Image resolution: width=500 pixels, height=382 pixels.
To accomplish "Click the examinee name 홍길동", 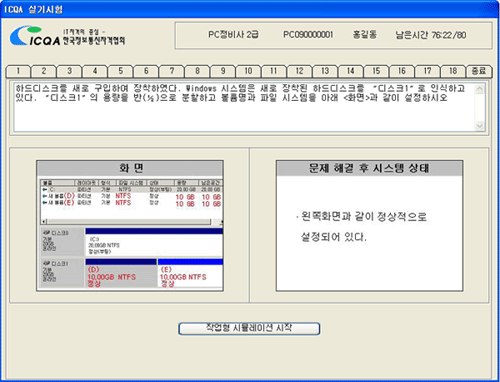I will [x=365, y=35].
